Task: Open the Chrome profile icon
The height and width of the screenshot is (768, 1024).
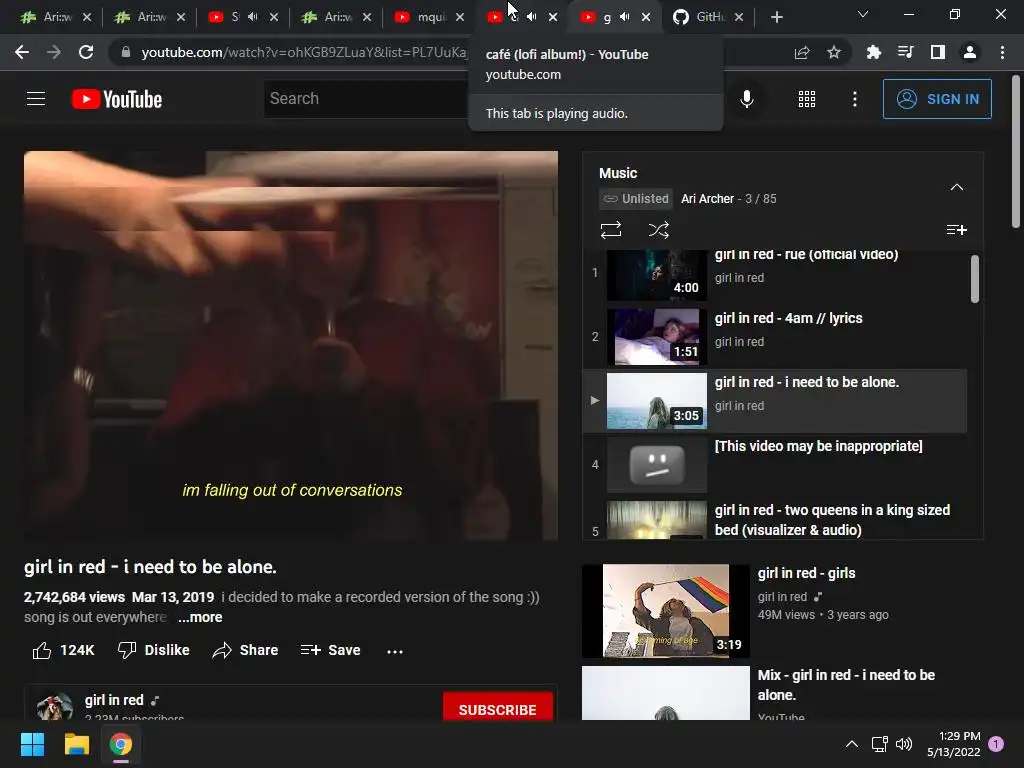Action: pyautogui.click(x=970, y=52)
